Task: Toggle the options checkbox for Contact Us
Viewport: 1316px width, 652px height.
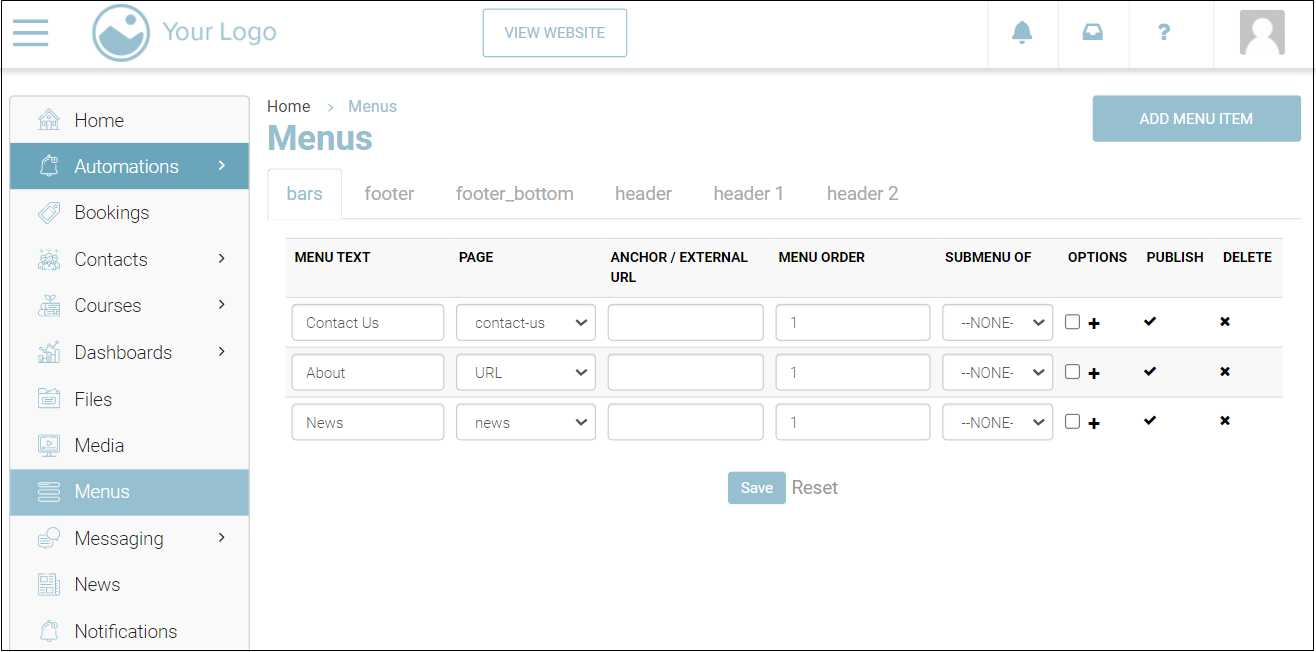Action: pyautogui.click(x=1072, y=322)
